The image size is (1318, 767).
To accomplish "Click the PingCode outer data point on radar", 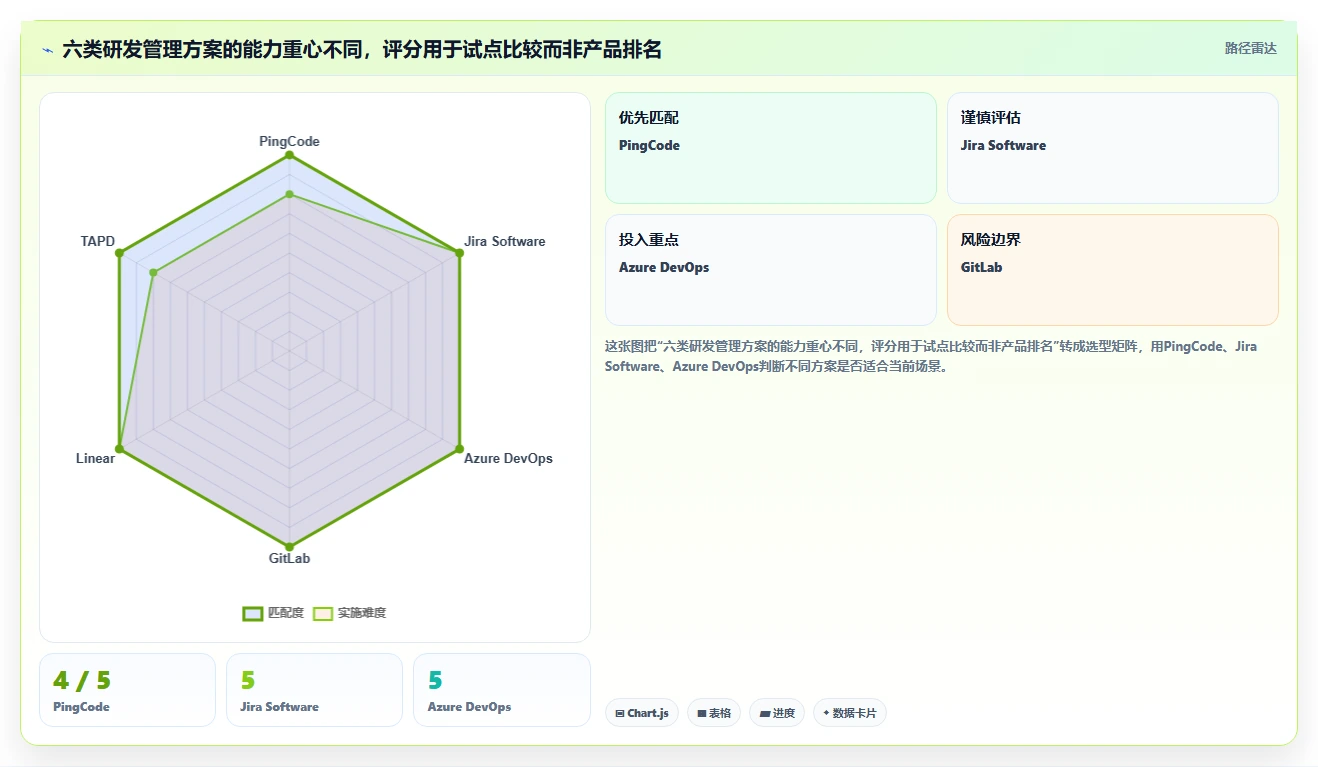I will (x=289, y=155).
